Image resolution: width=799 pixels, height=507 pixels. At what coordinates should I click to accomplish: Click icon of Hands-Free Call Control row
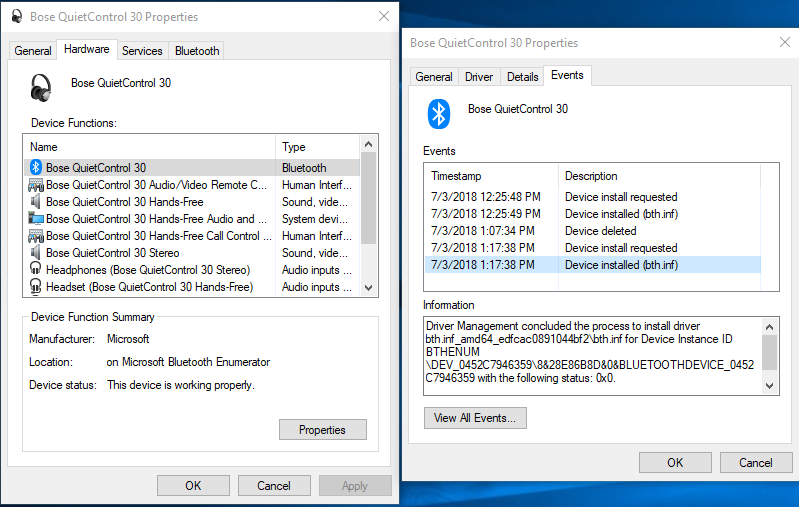point(36,236)
